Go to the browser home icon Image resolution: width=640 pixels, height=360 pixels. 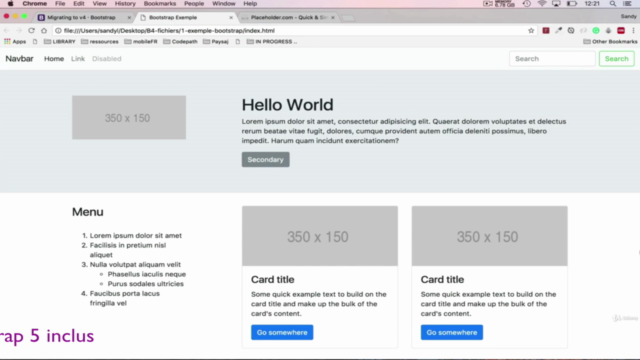44,31
